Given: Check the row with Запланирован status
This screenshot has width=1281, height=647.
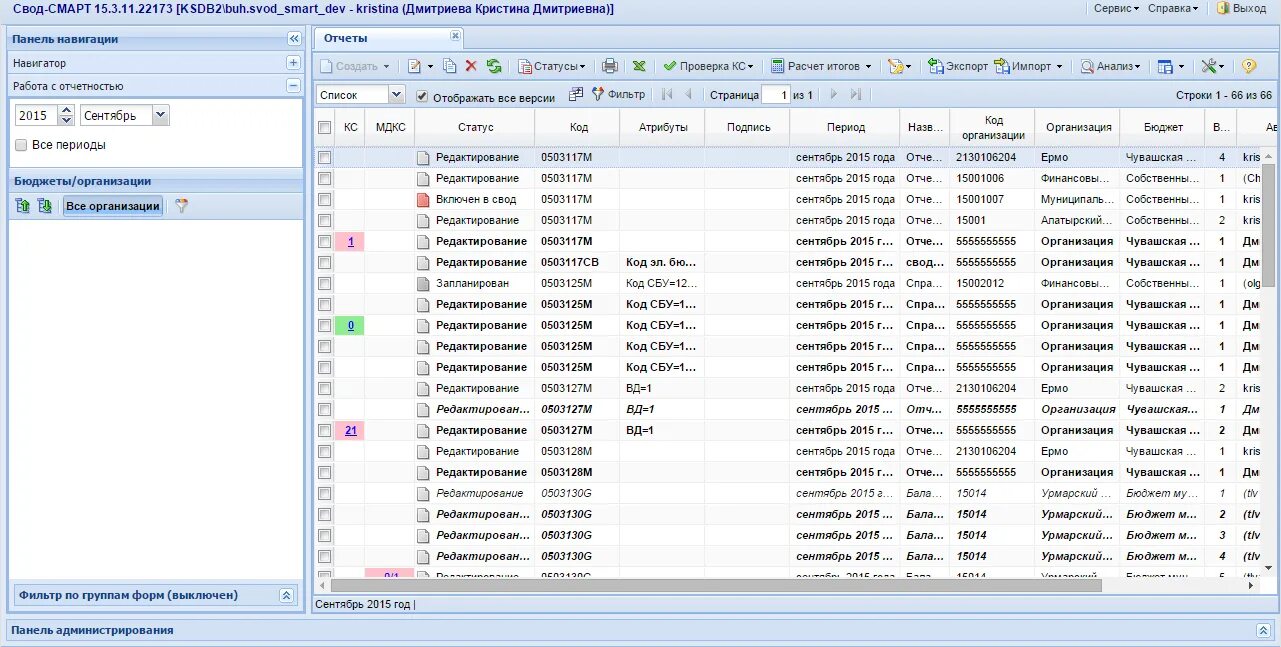Looking at the screenshot, I should pyautogui.click(x=324, y=283).
